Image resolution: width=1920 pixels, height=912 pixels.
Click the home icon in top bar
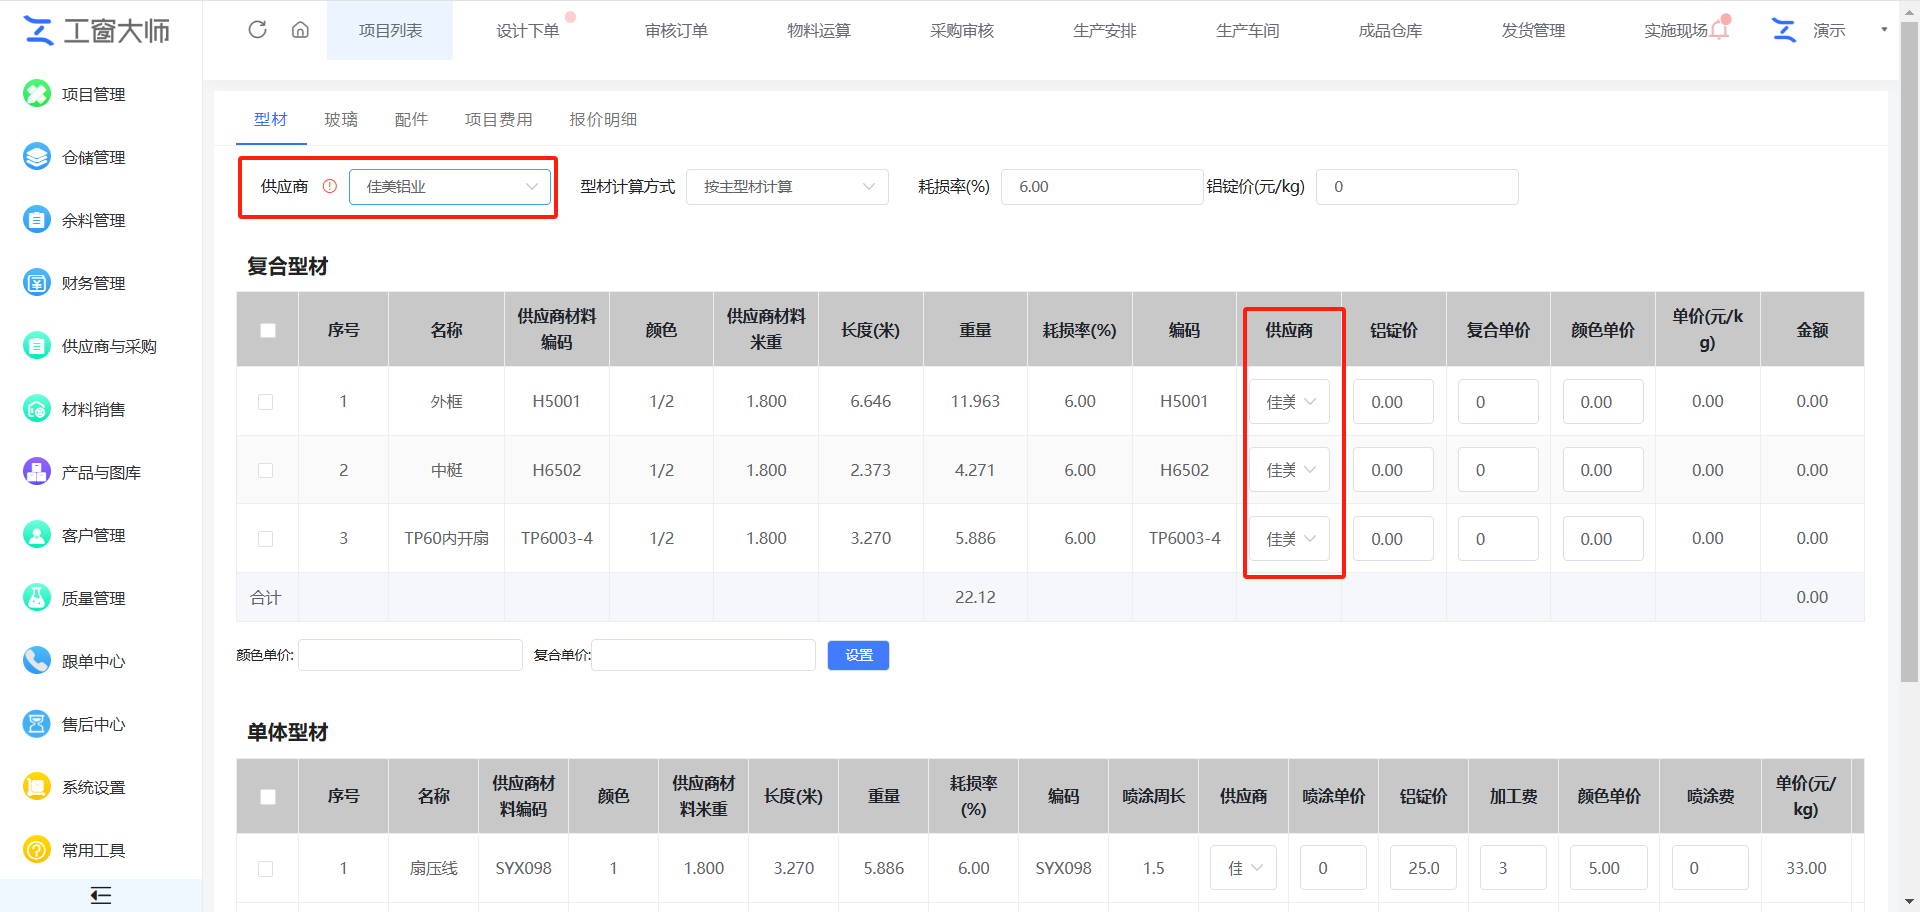[300, 30]
